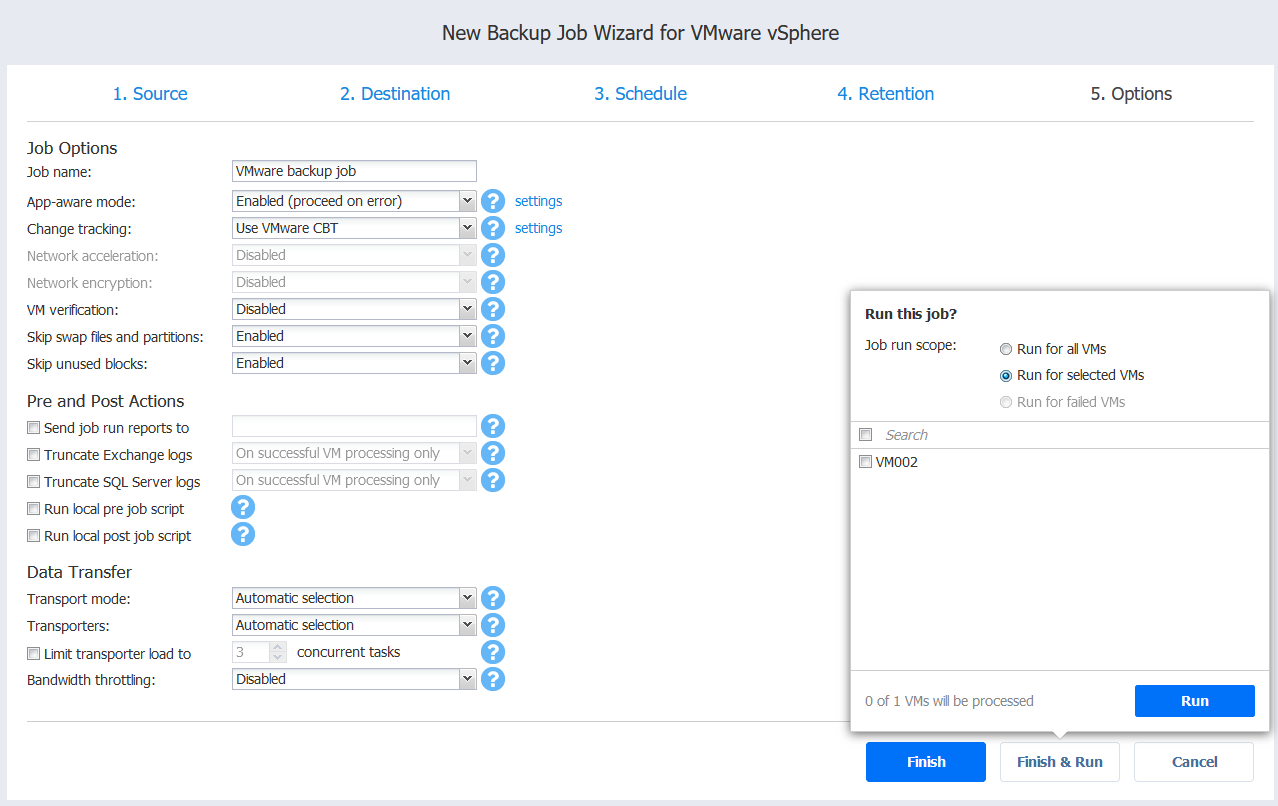Expand the Transport mode dropdown

(x=354, y=598)
